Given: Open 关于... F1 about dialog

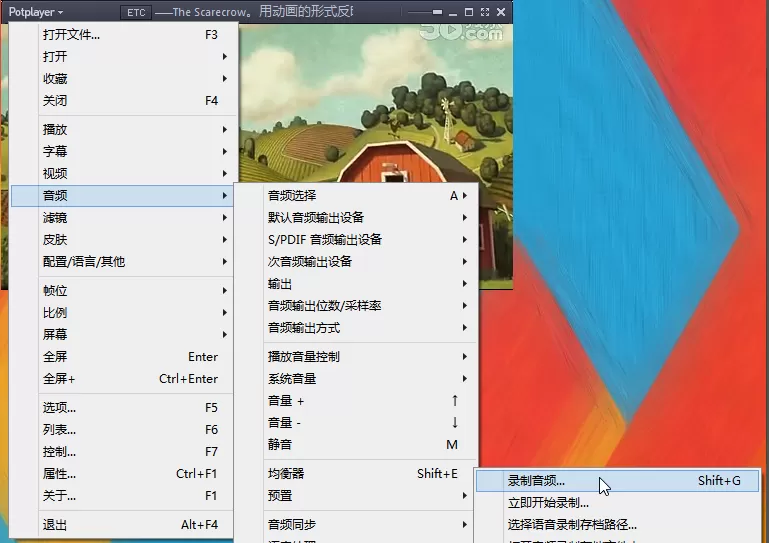Looking at the screenshot, I should click(123, 496).
